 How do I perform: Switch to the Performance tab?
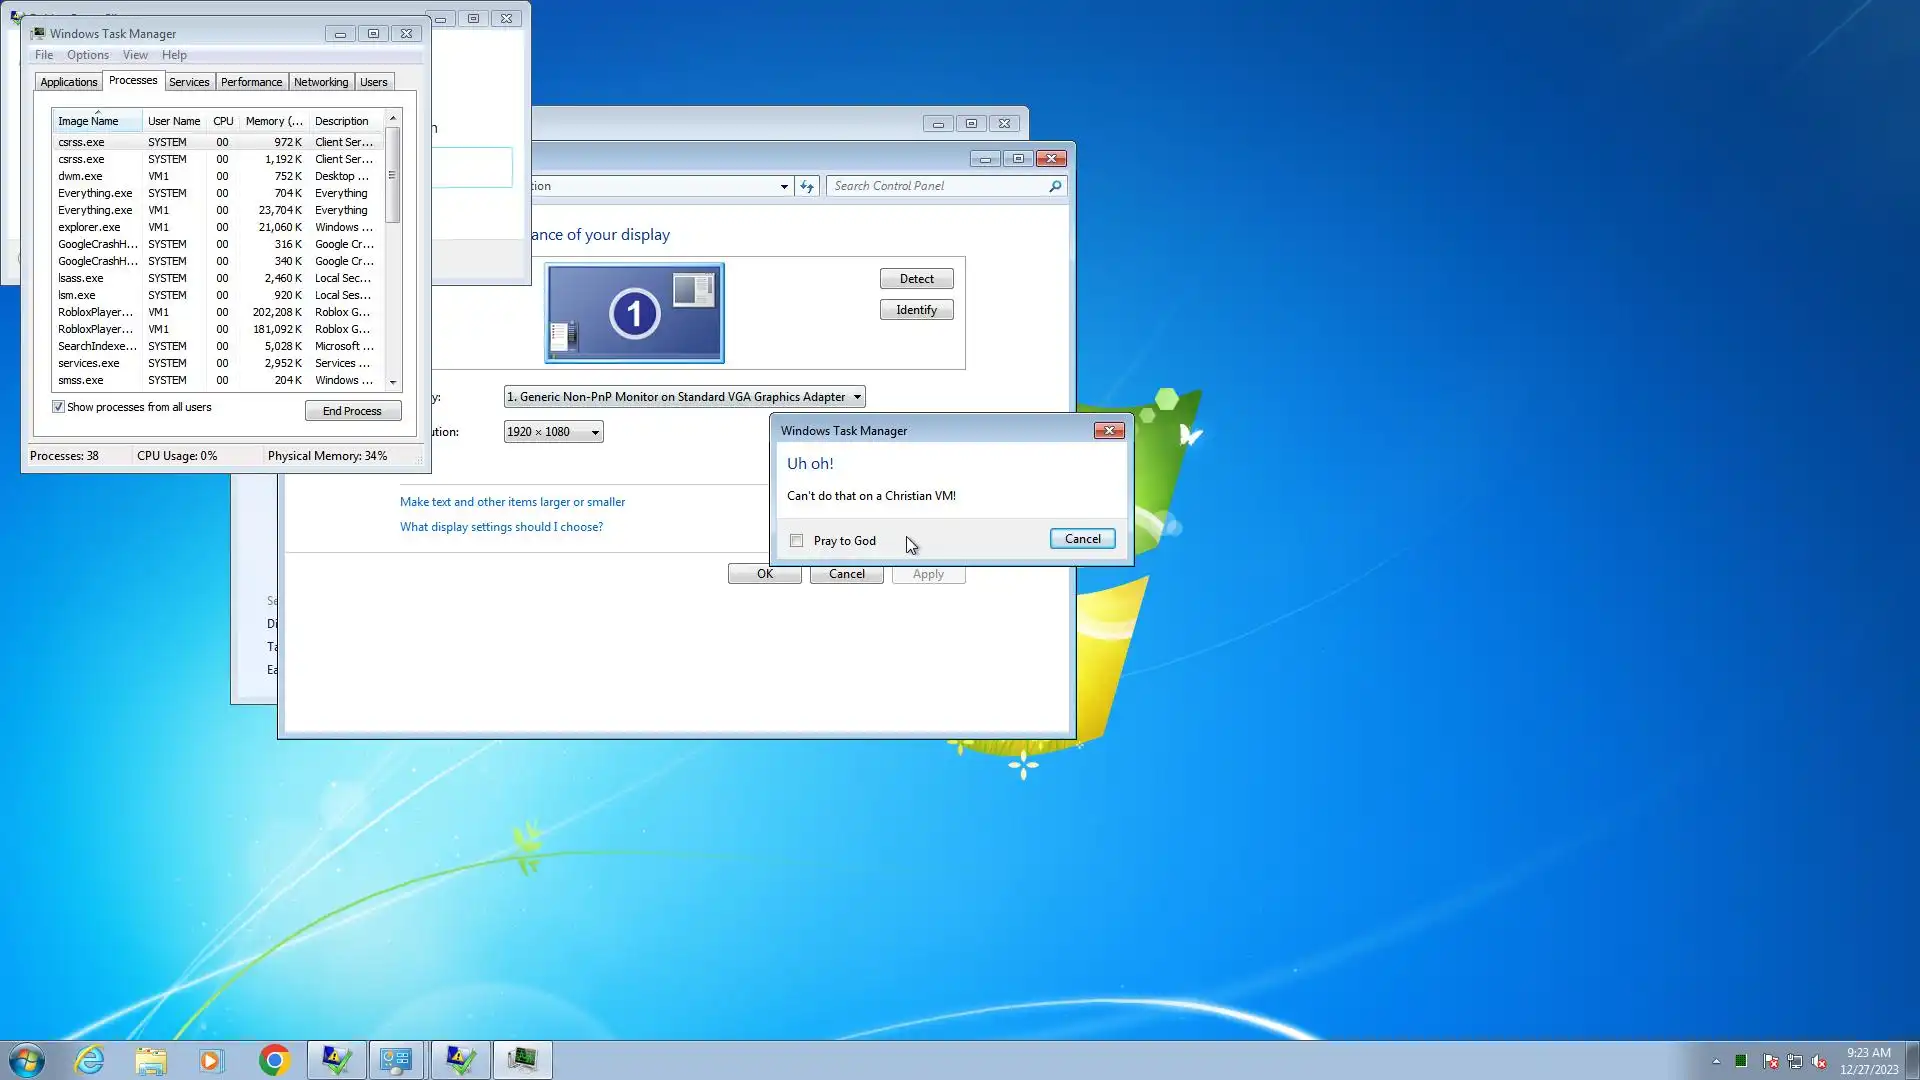(251, 82)
